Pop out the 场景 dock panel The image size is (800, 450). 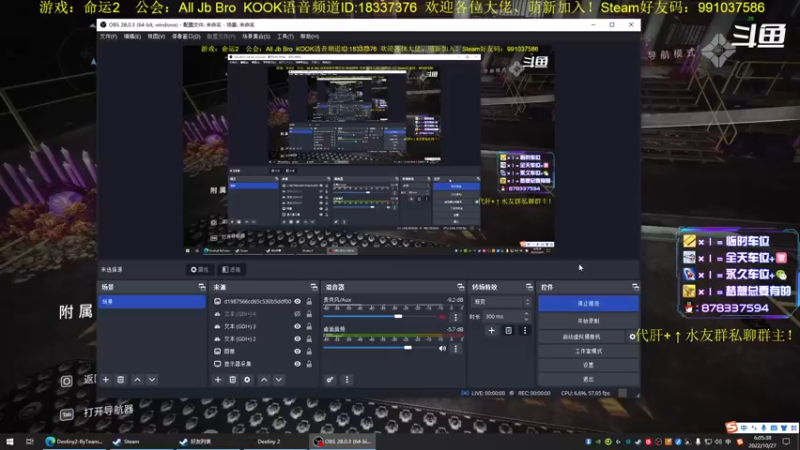(x=202, y=287)
